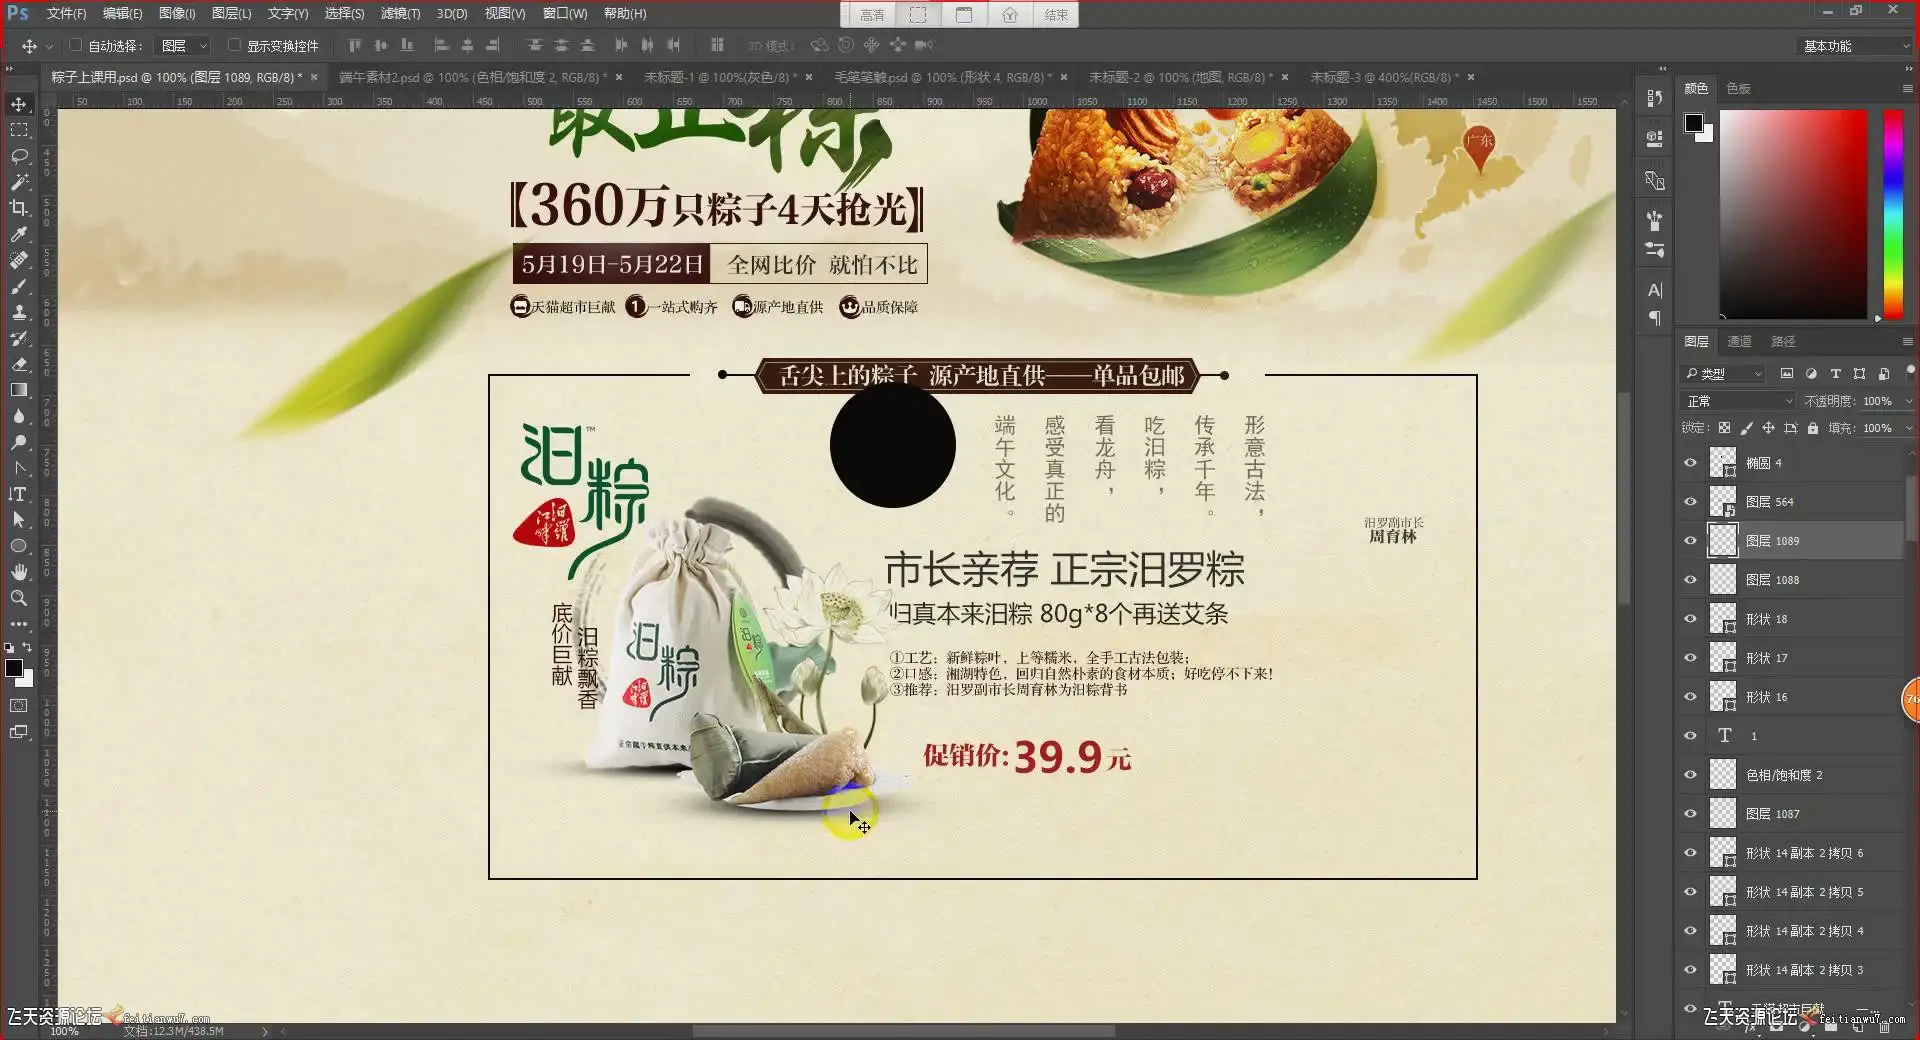This screenshot has height=1040, width=1920.
Task: Open the Character panel icon
Action: pos(1655,290)
